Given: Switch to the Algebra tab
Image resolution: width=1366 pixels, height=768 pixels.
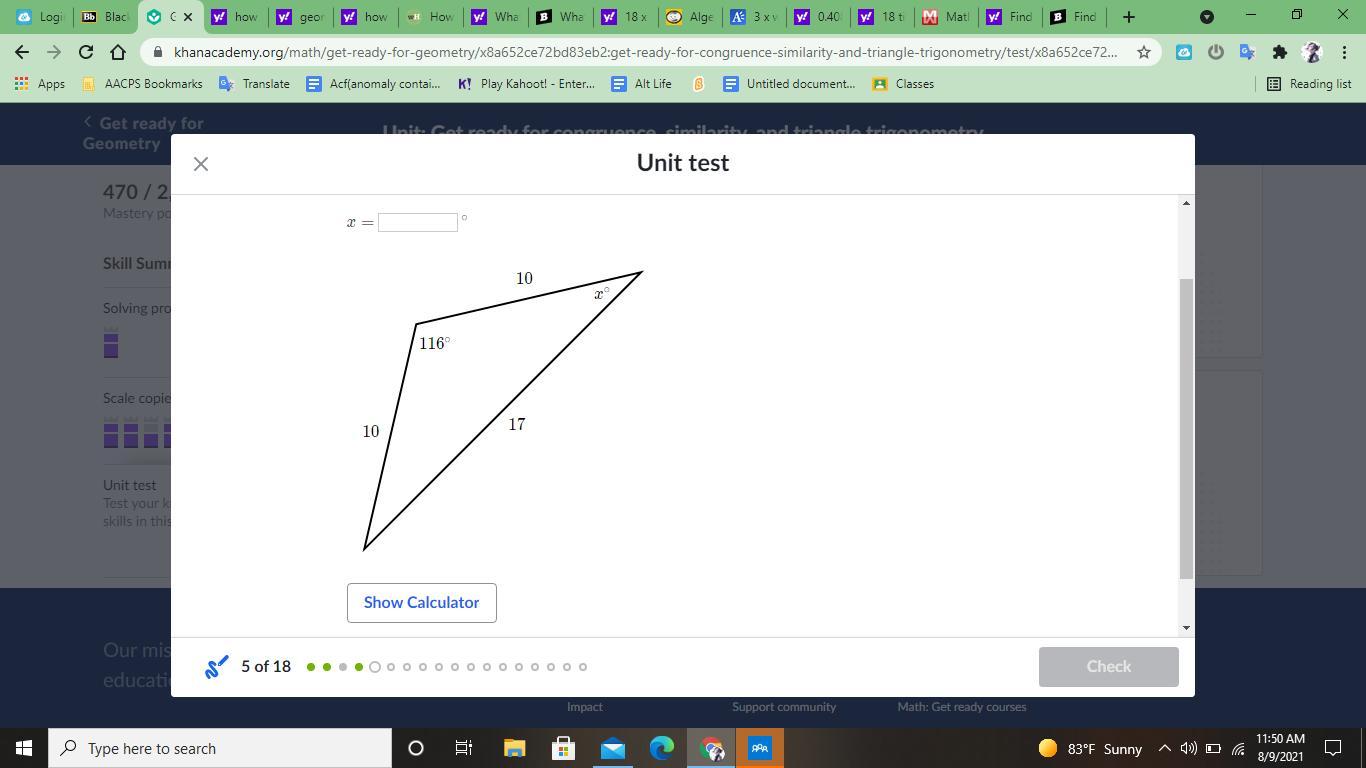Looking at the screenshot, I should [x=690, y=17].
